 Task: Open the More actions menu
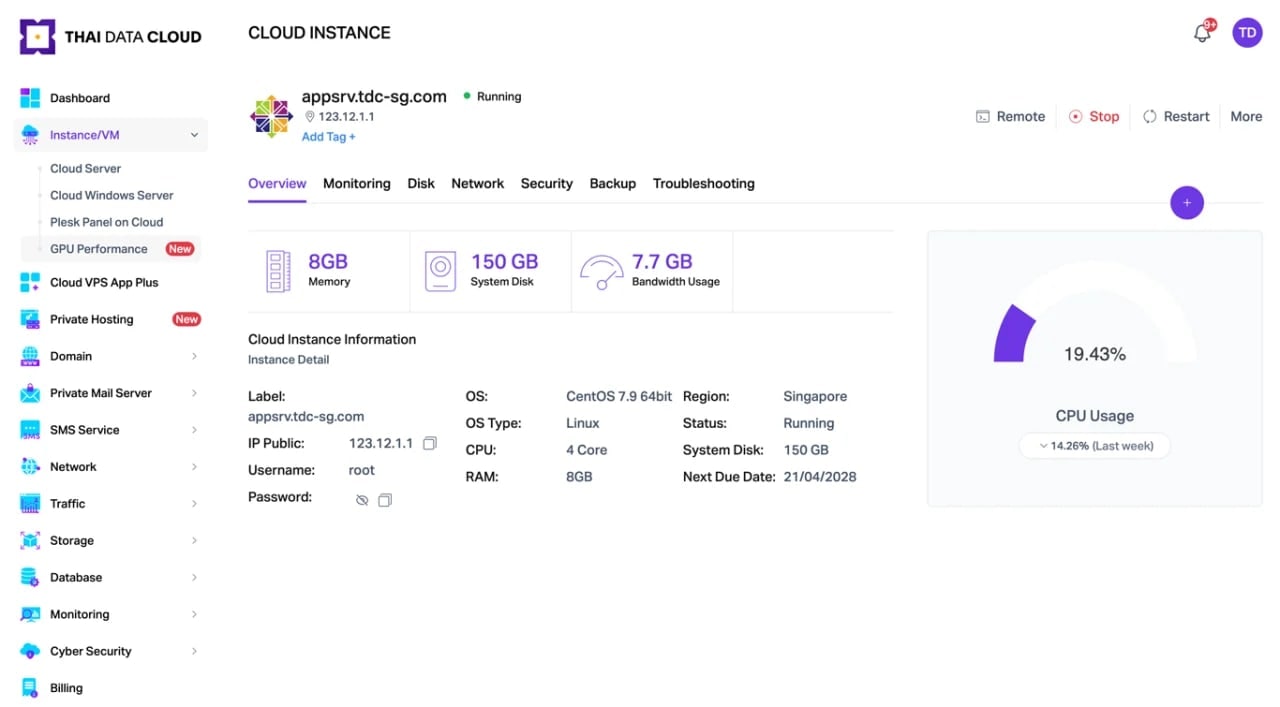point(1246,116)
